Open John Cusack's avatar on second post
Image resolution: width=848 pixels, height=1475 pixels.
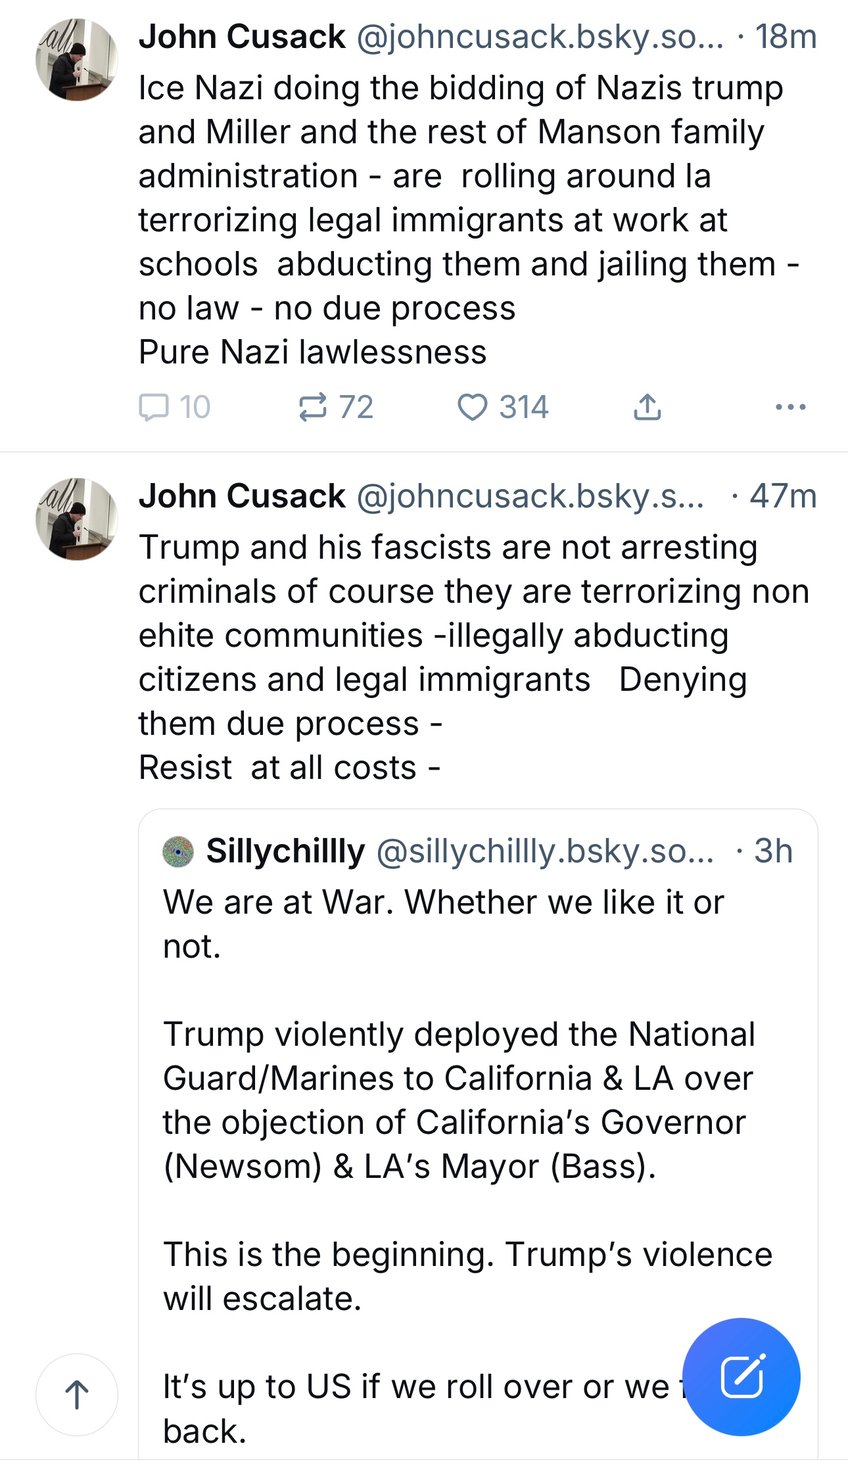click(77, 519)
